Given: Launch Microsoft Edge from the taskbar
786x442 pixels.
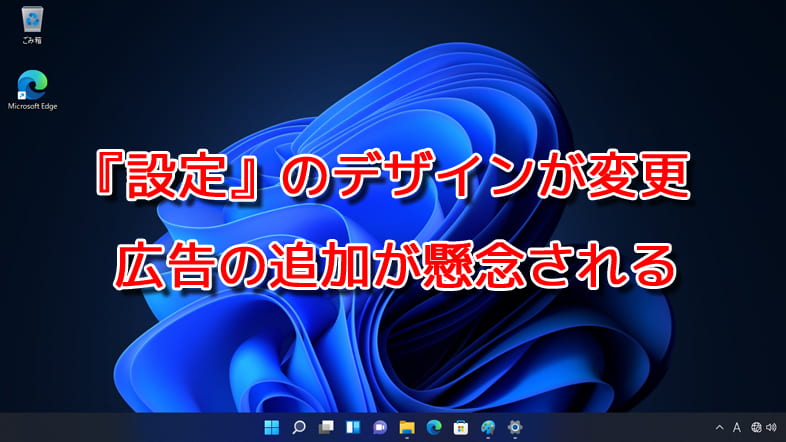Looking at the screenshot, I should (x=434, y=427).
